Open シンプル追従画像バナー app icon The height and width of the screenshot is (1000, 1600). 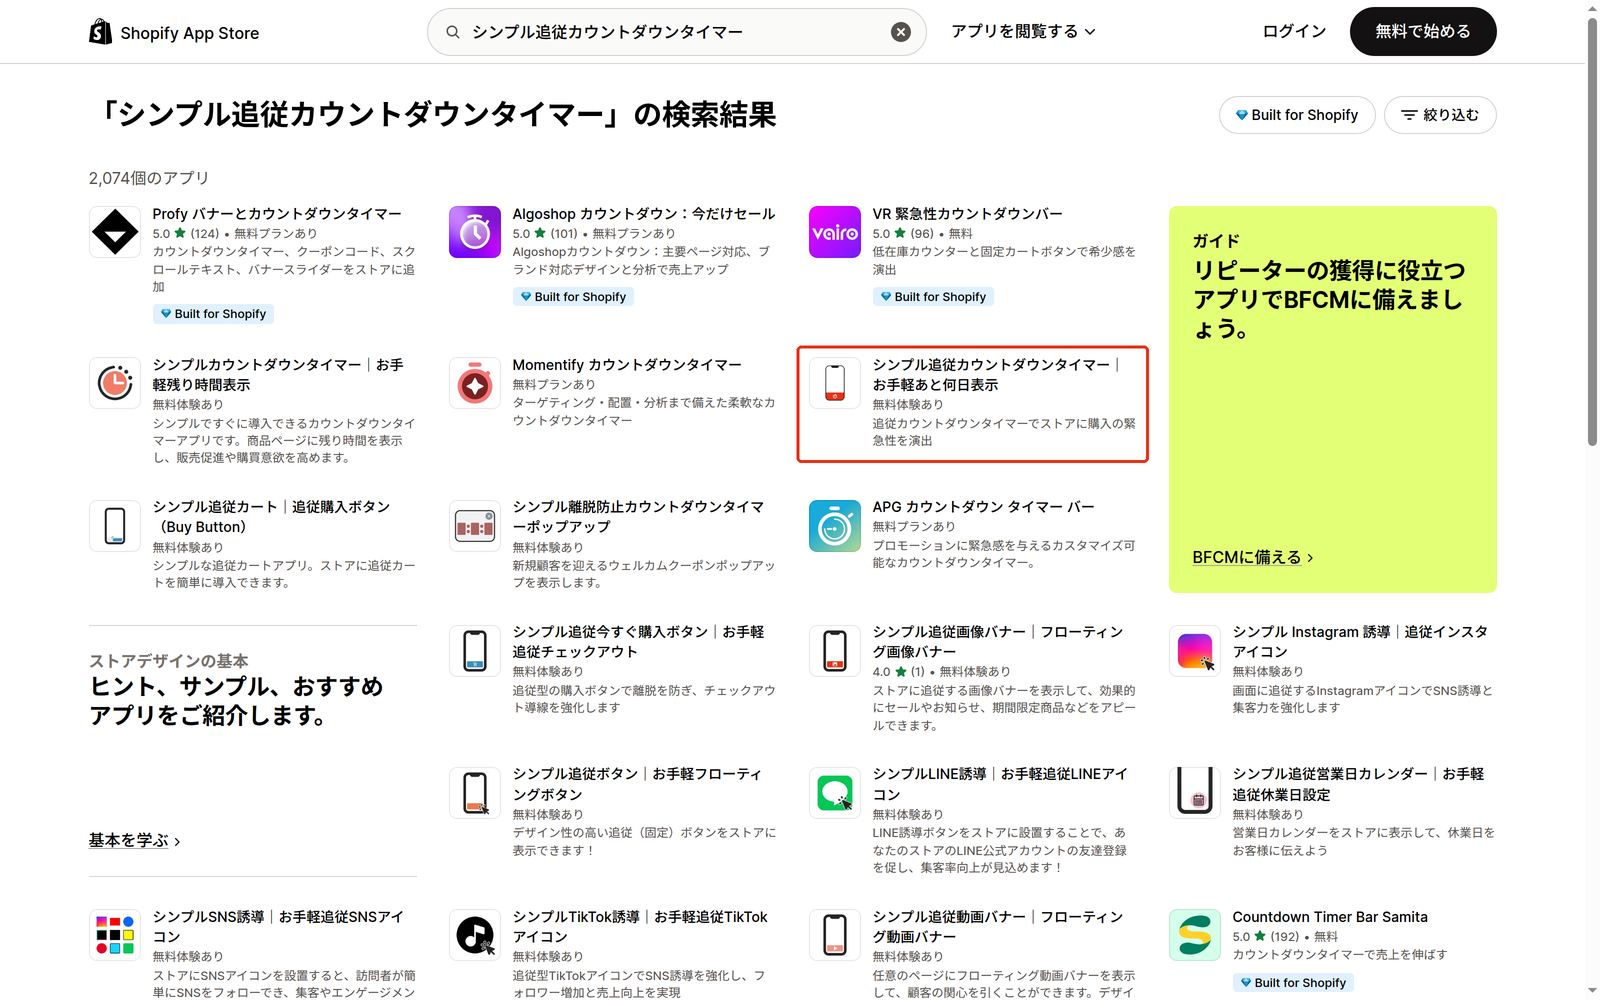point(835,651)
